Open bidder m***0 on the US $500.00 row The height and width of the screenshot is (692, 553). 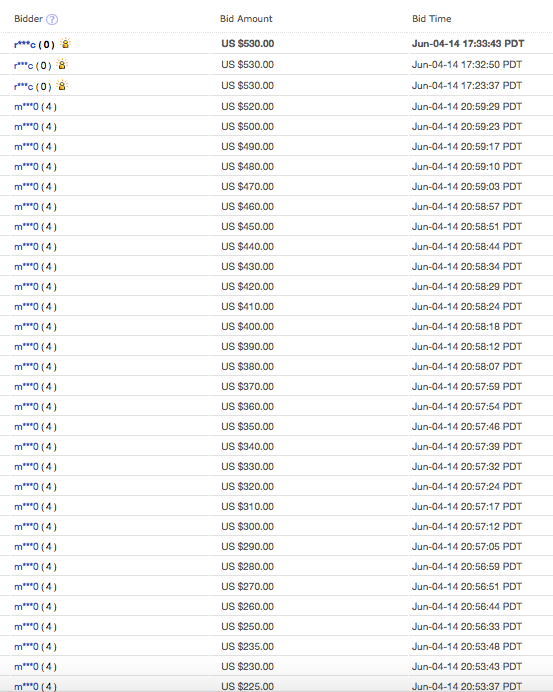(x=26, y=127)
